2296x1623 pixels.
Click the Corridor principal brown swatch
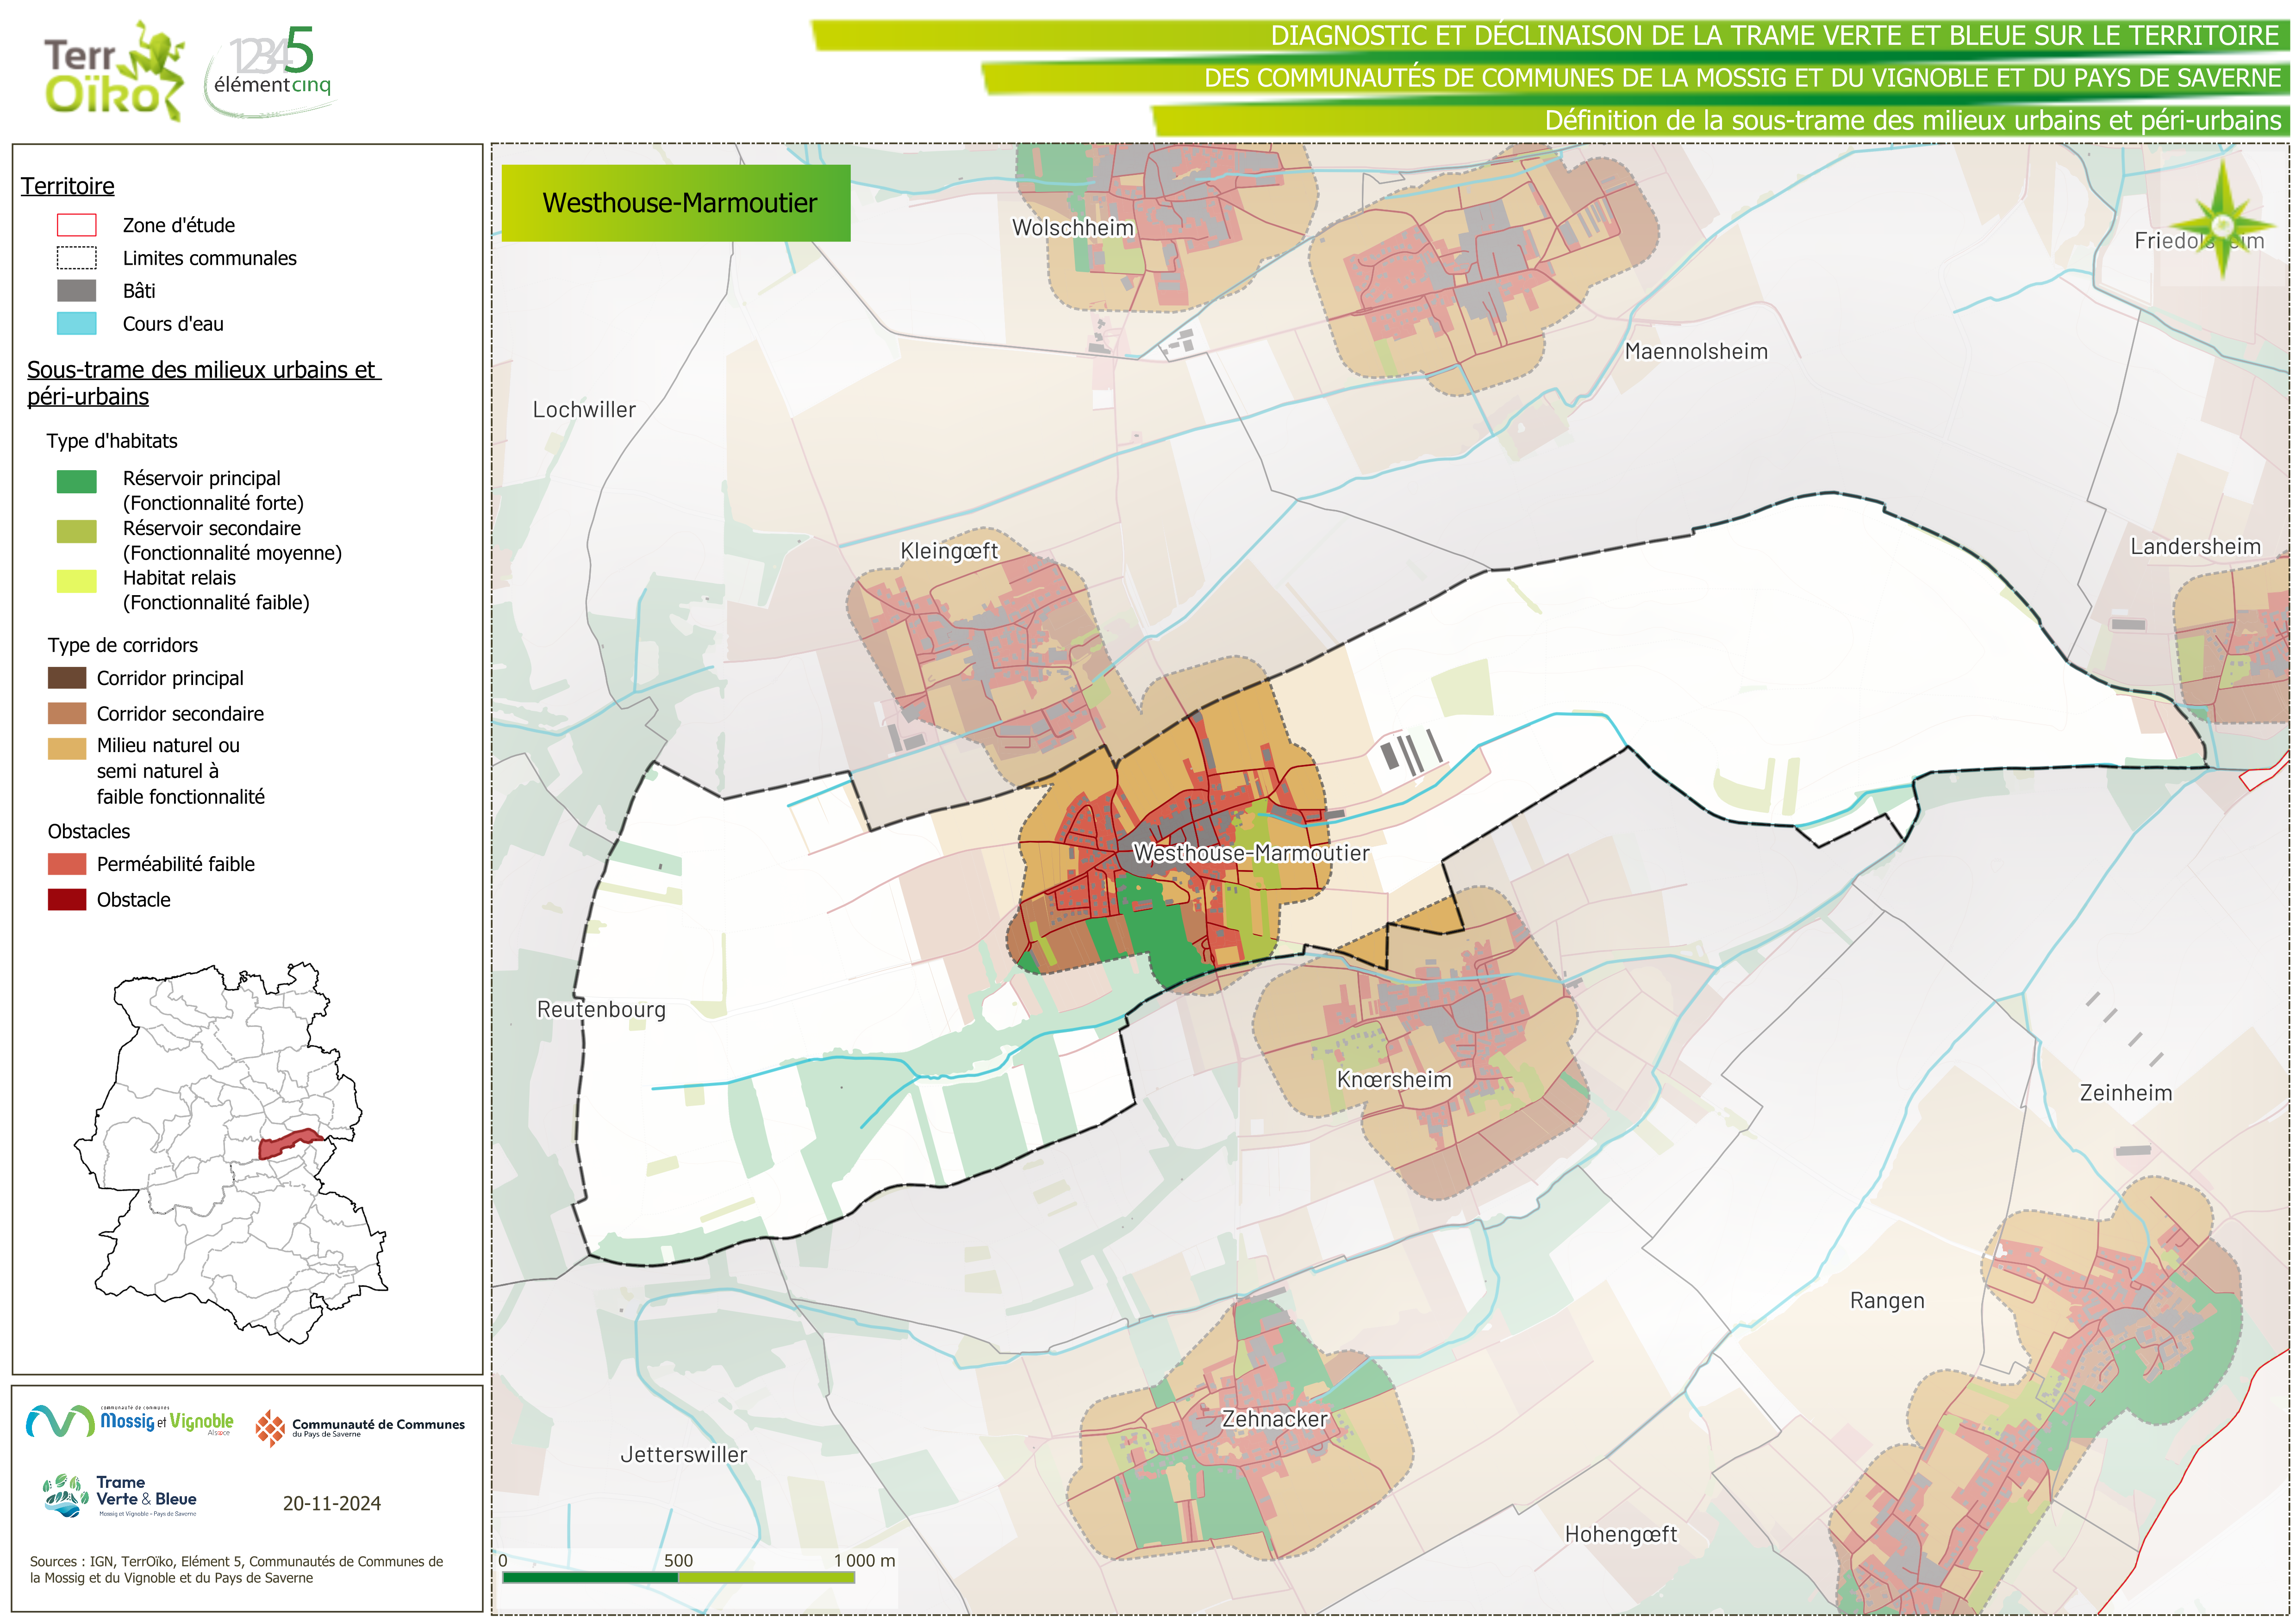click(x=67, y=678)
